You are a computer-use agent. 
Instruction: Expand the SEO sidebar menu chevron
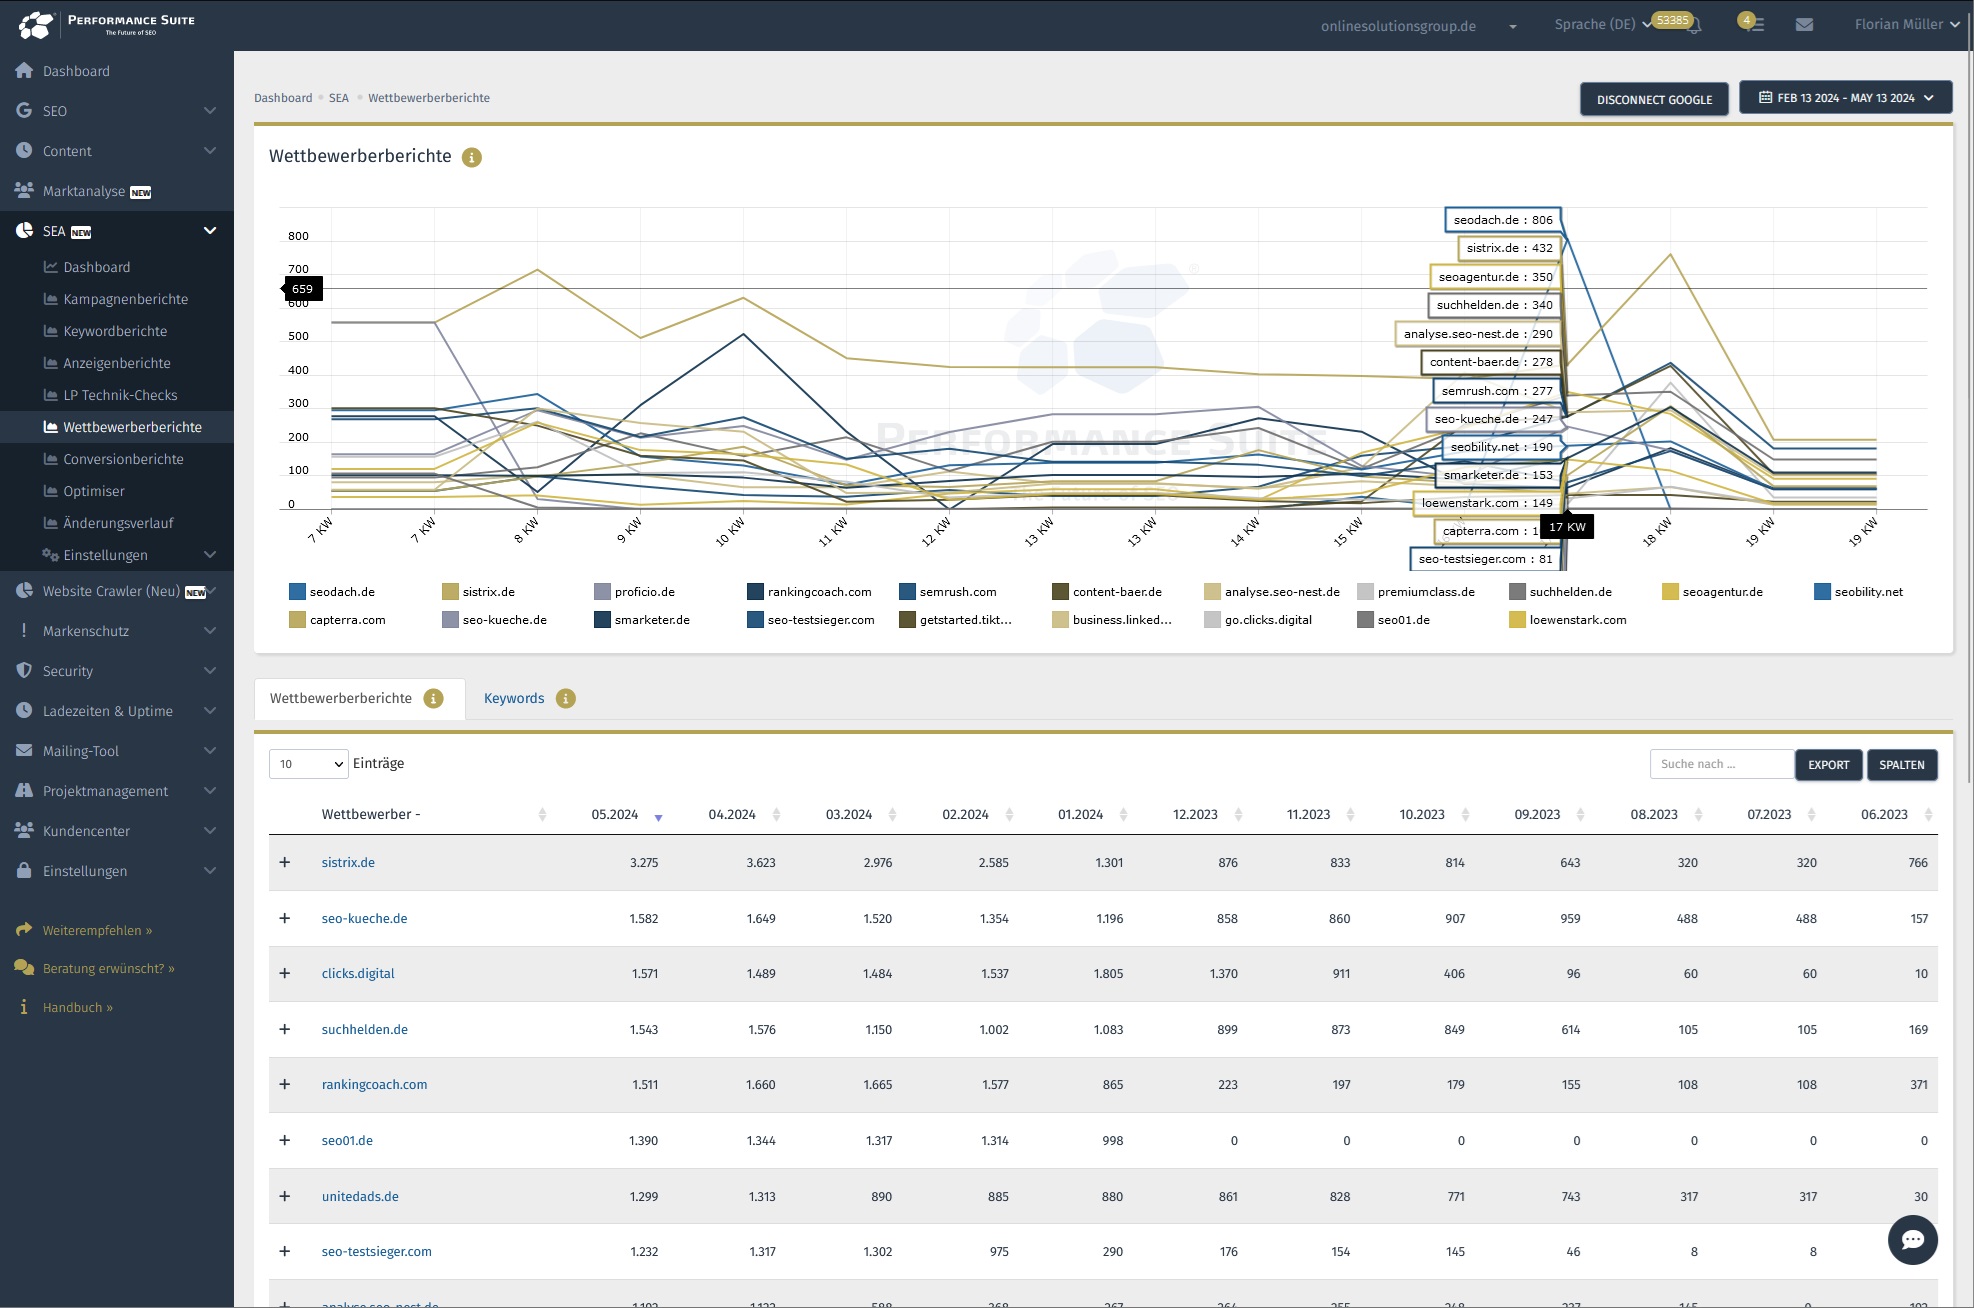(x=210, y=110)
